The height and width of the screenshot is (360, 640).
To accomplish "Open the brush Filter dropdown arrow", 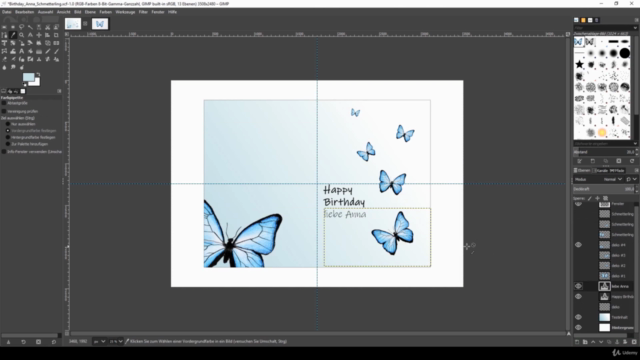I will click(x=635, y=28).
